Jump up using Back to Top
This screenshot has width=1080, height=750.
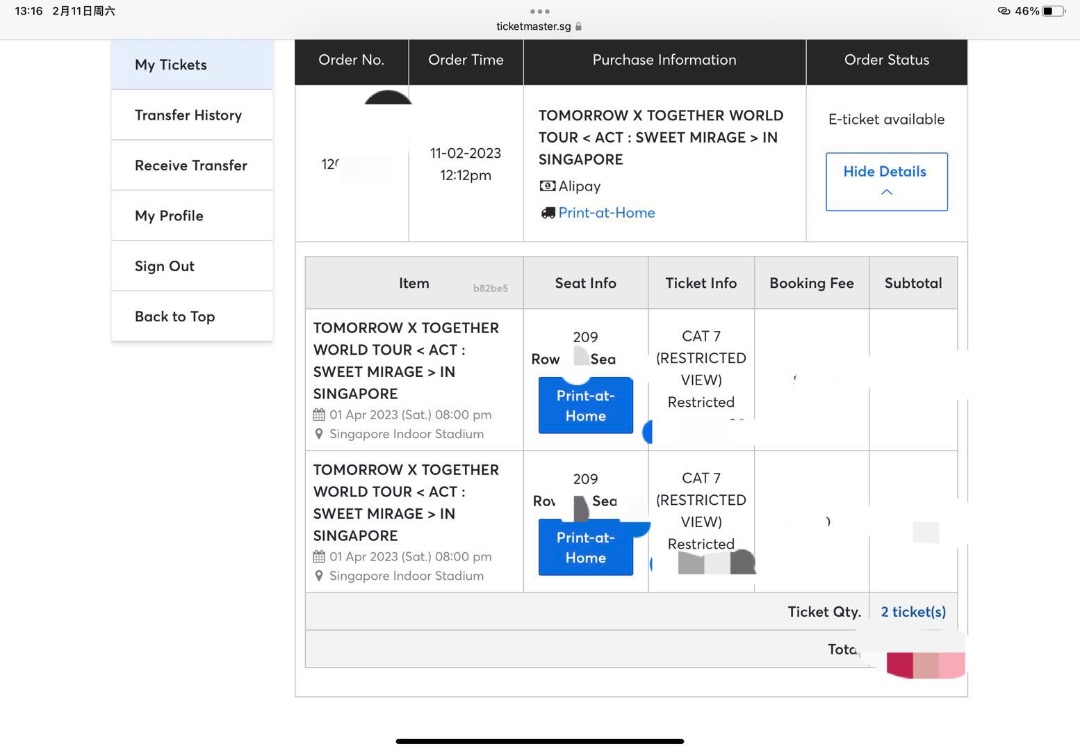[x=192, y=316]
